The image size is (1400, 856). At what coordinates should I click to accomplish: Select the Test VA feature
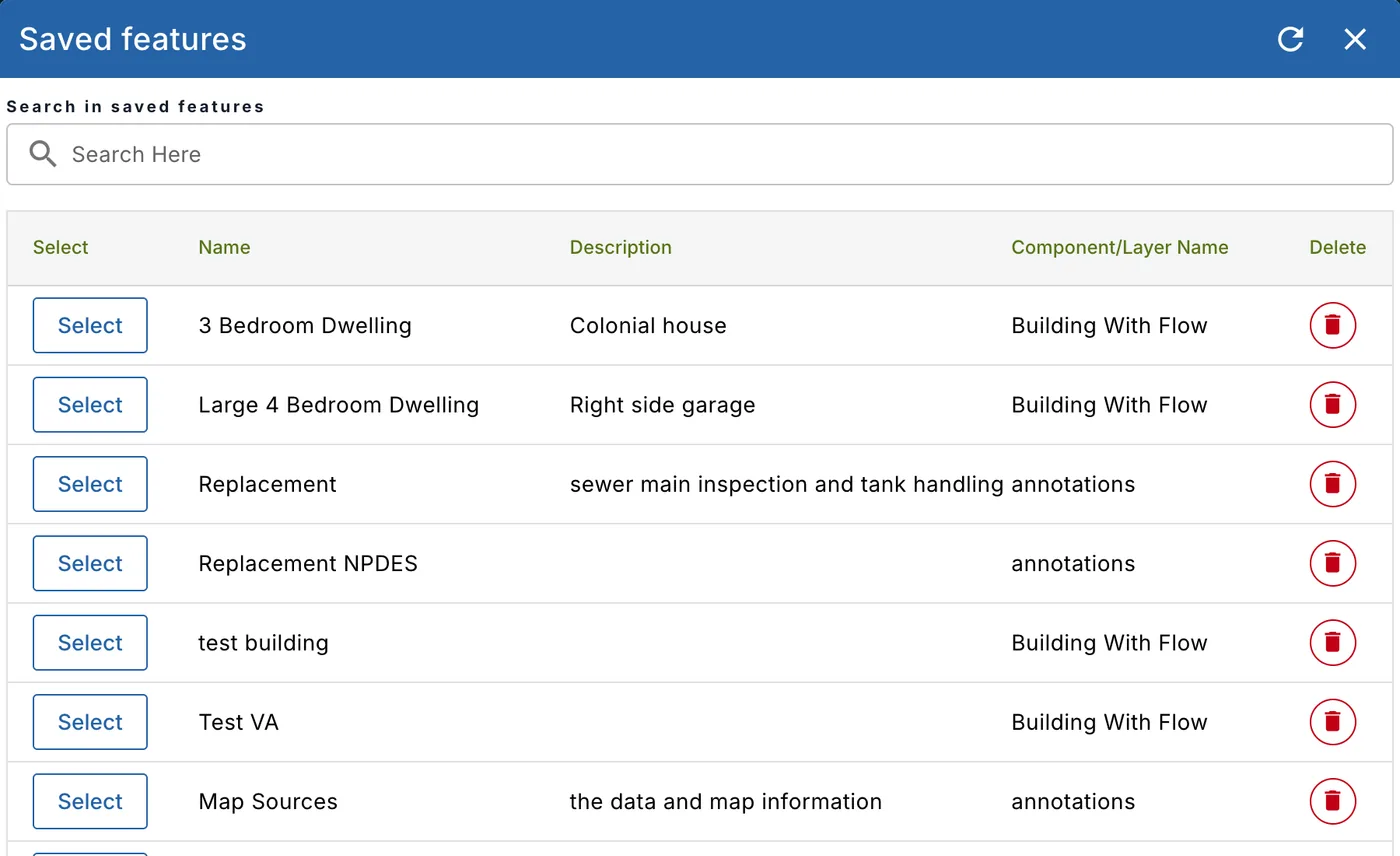click(90, 722)
